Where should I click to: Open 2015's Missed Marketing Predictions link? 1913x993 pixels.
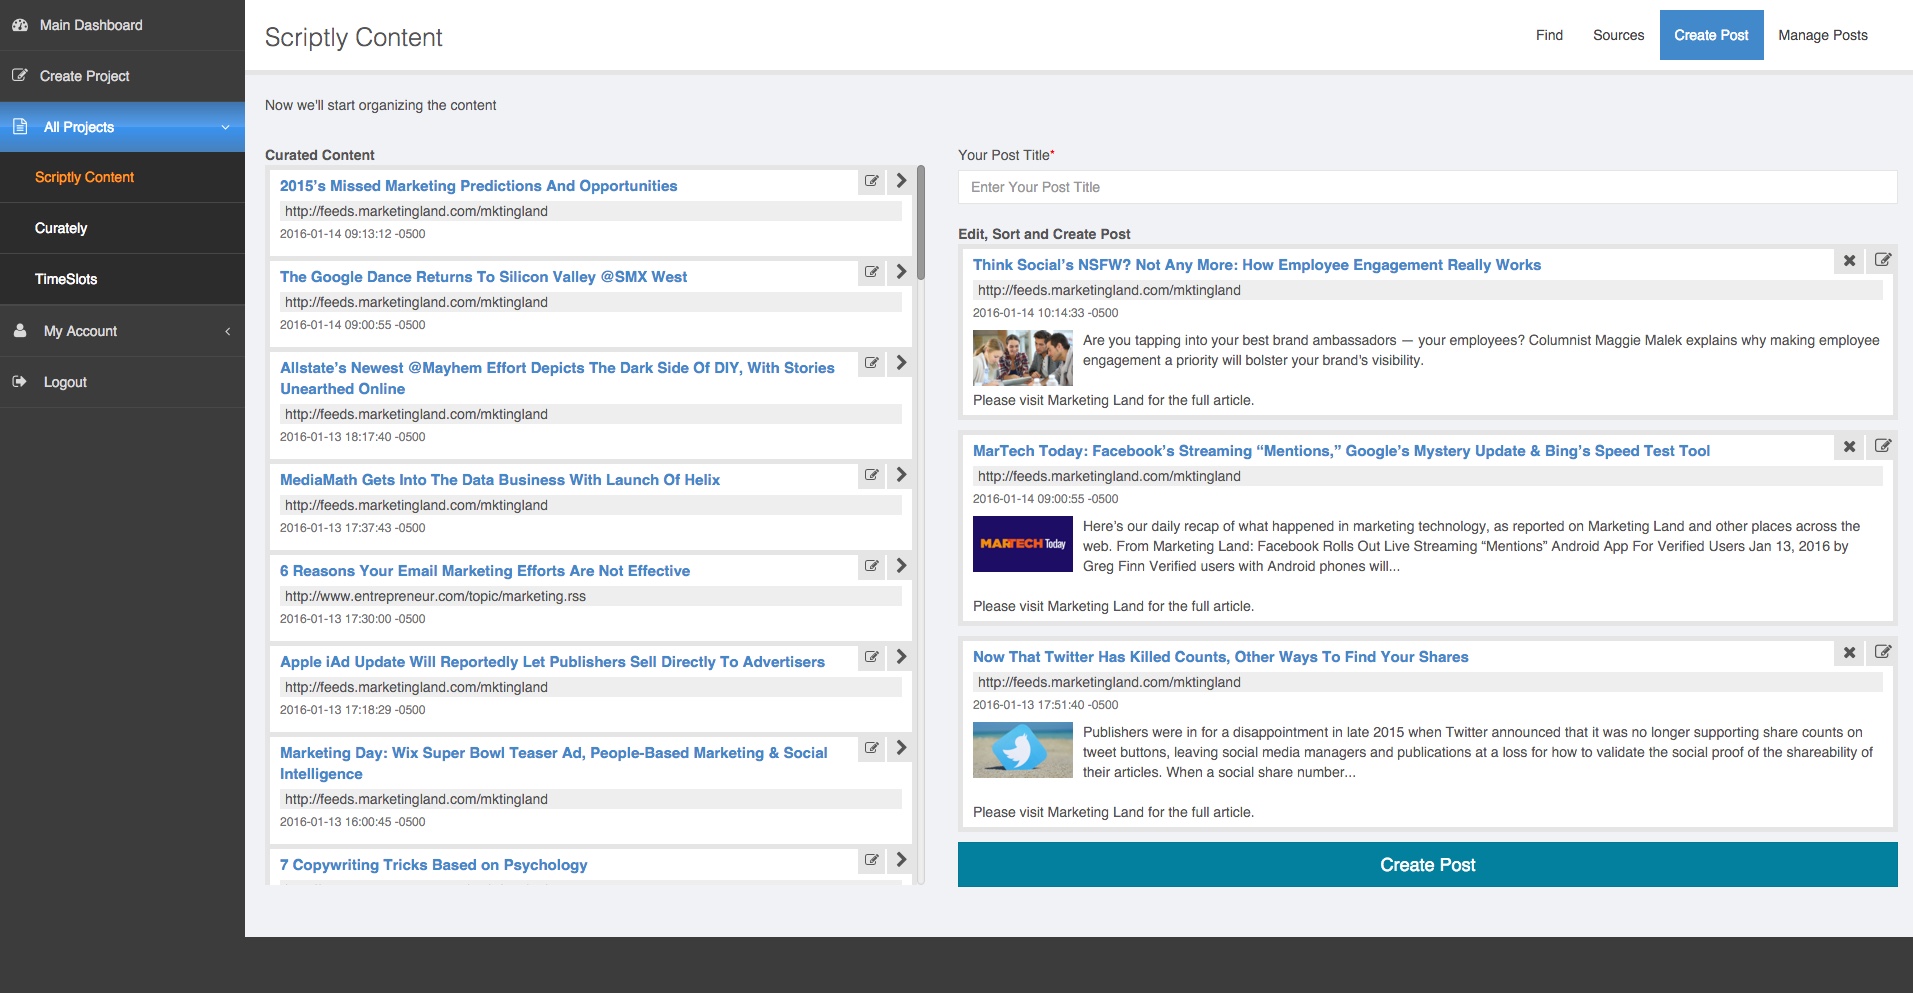click(x=478, y=186)
